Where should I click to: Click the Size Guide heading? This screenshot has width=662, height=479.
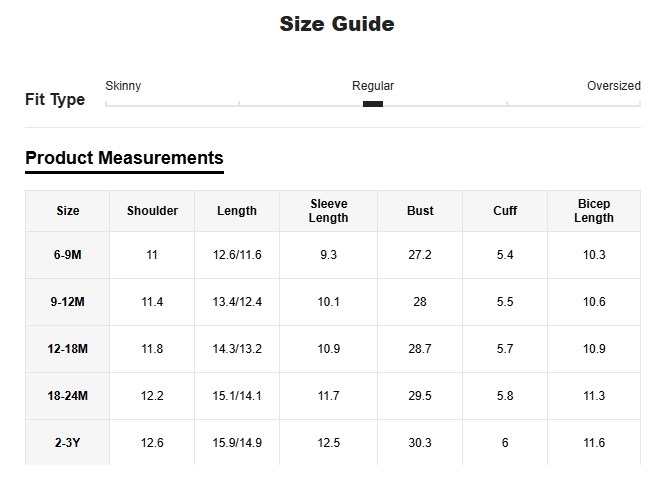point(336,24)
